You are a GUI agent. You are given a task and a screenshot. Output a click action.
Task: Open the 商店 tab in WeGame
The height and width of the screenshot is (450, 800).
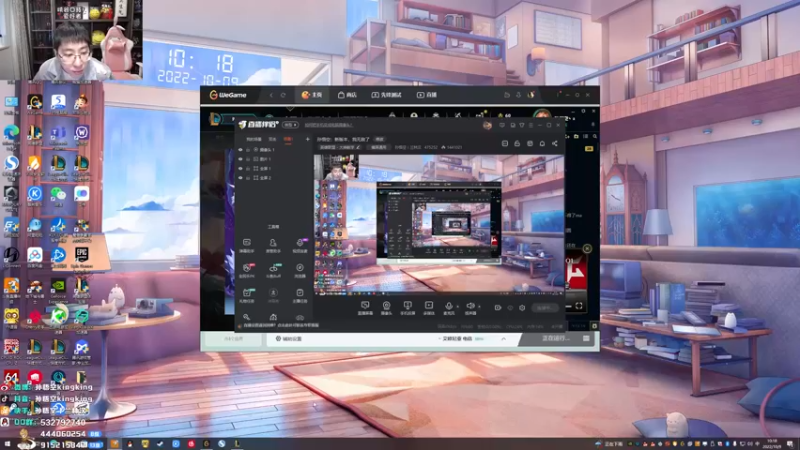pos(347,95)
